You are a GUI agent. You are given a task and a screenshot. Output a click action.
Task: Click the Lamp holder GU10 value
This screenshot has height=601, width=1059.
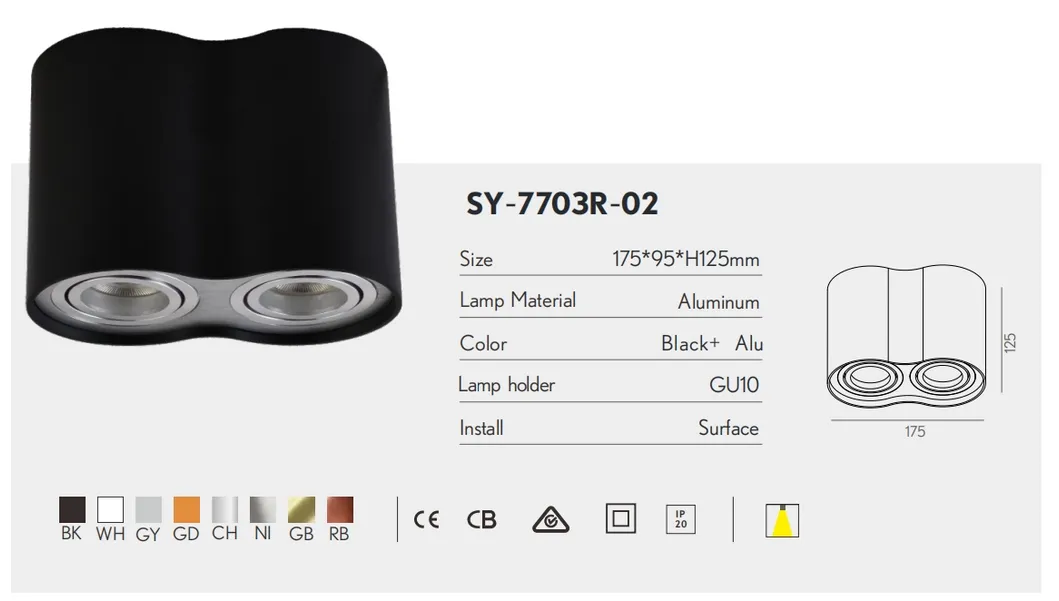click(734, 385)
